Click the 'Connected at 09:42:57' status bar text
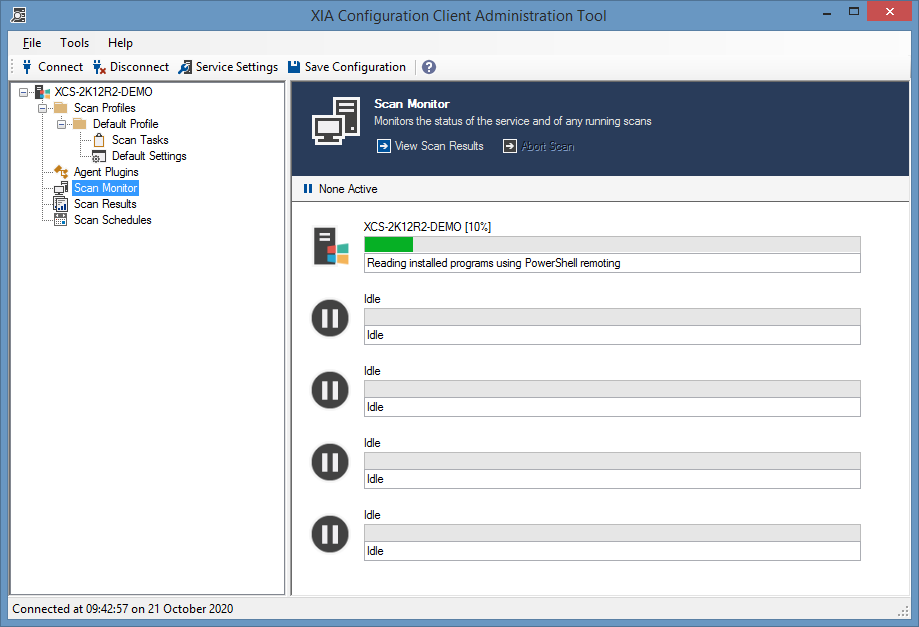Image resolution: width=919 pixels, height=627 pixels. 122,609
